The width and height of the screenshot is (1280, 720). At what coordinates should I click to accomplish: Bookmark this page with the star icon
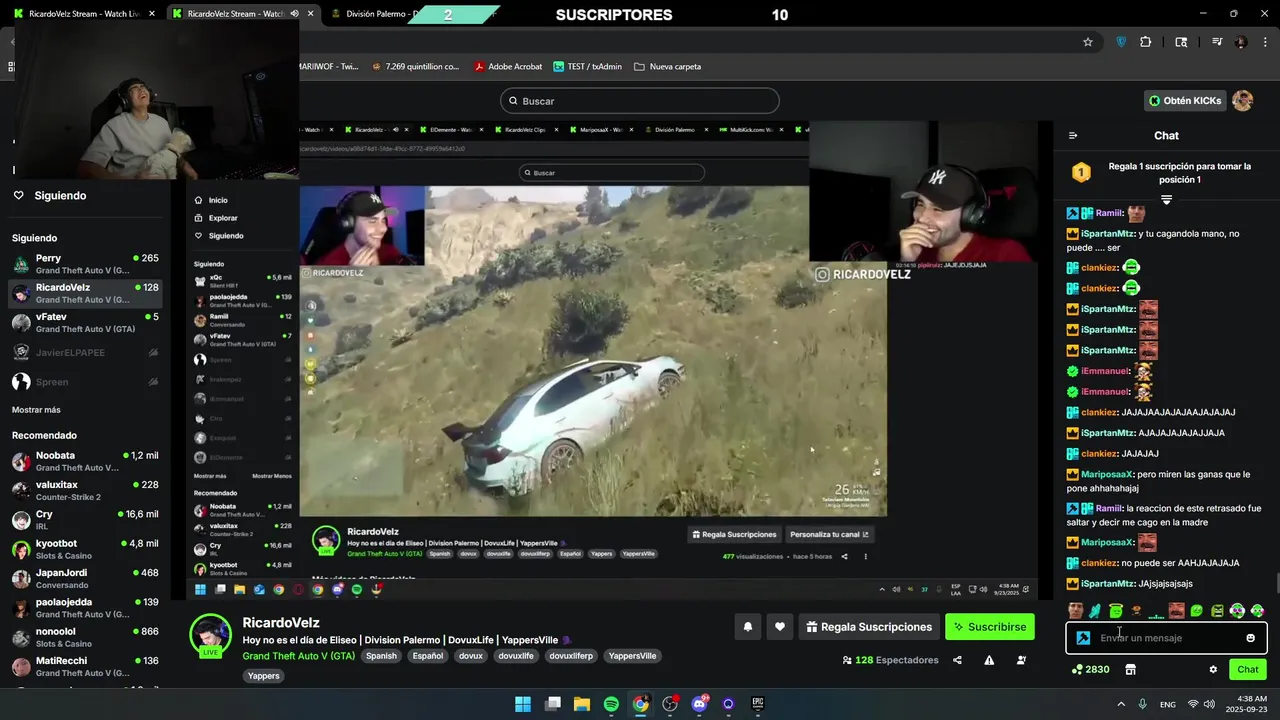1088,42
